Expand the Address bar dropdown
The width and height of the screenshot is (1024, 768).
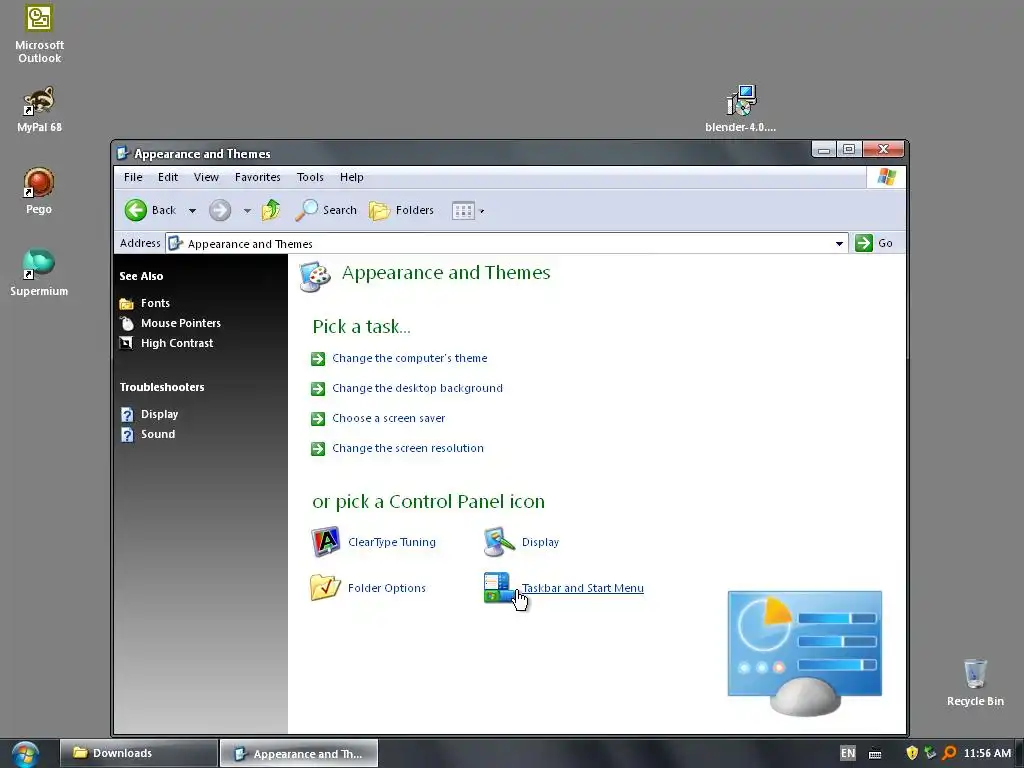pos(839,244)
